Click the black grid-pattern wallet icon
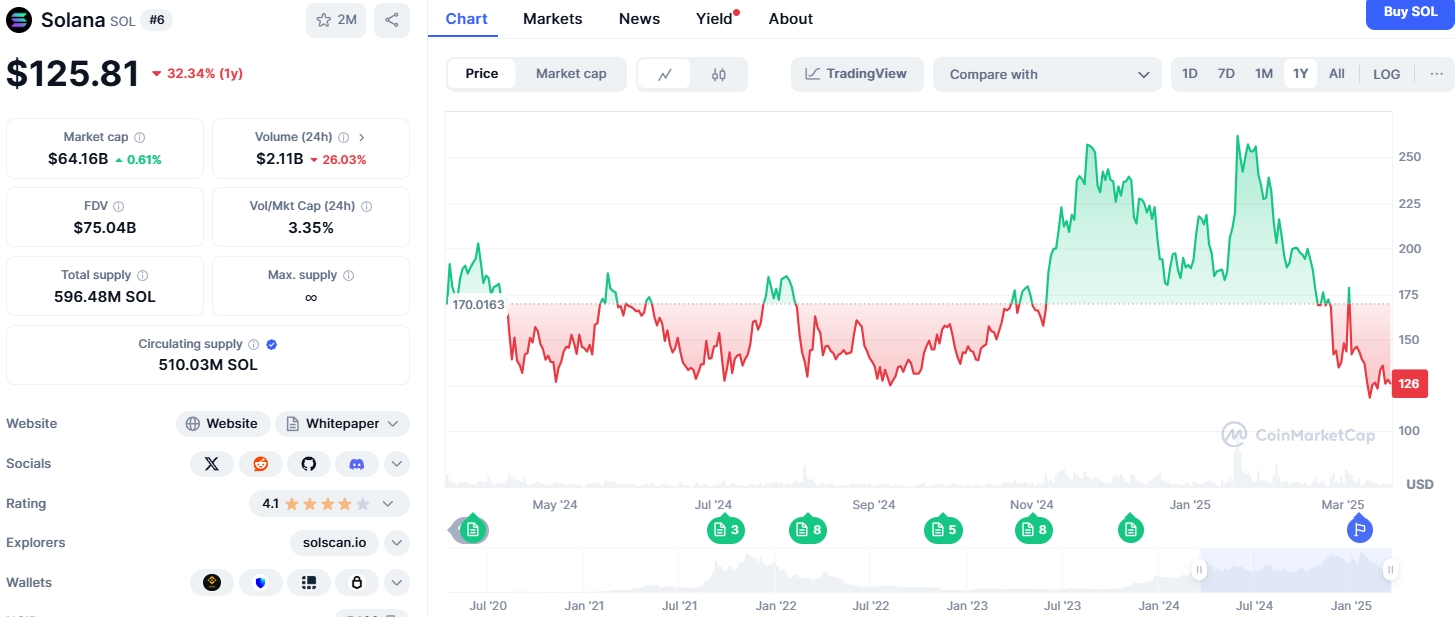The image size is (1455, 617). tap(309, 582)
